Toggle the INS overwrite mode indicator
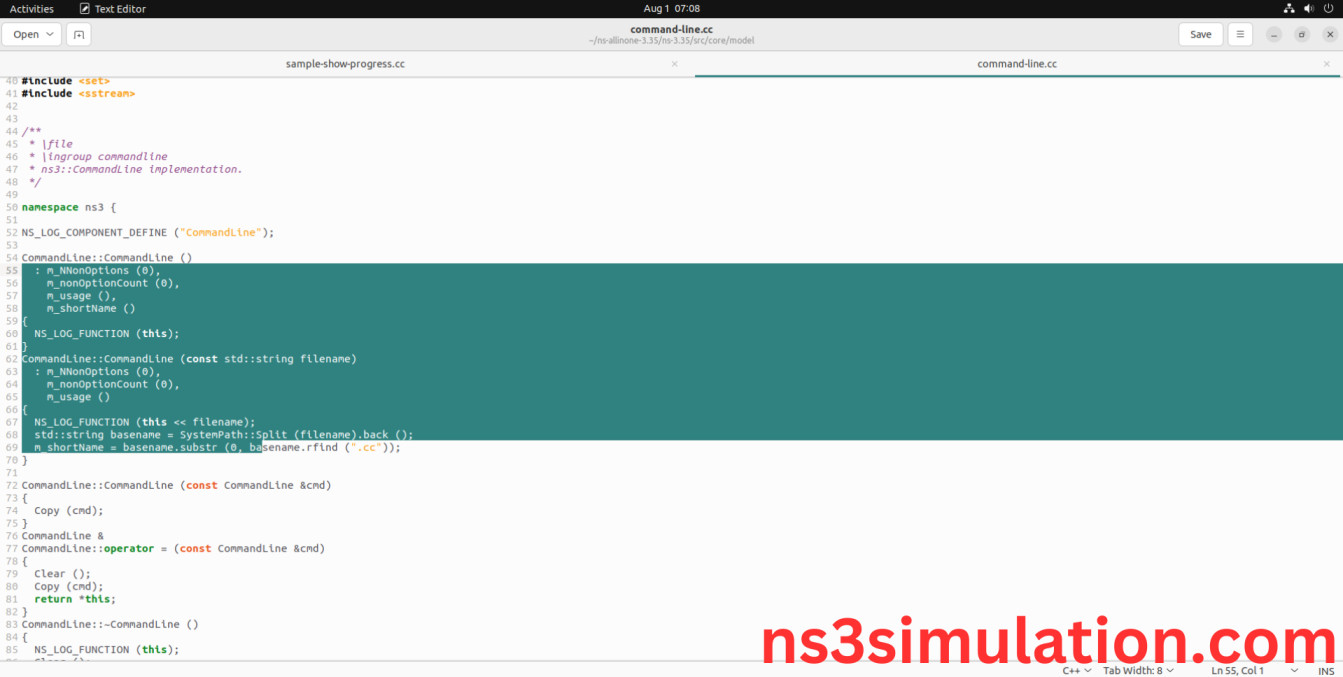Screen dimensions: 1343x677 coord(1326,670)
